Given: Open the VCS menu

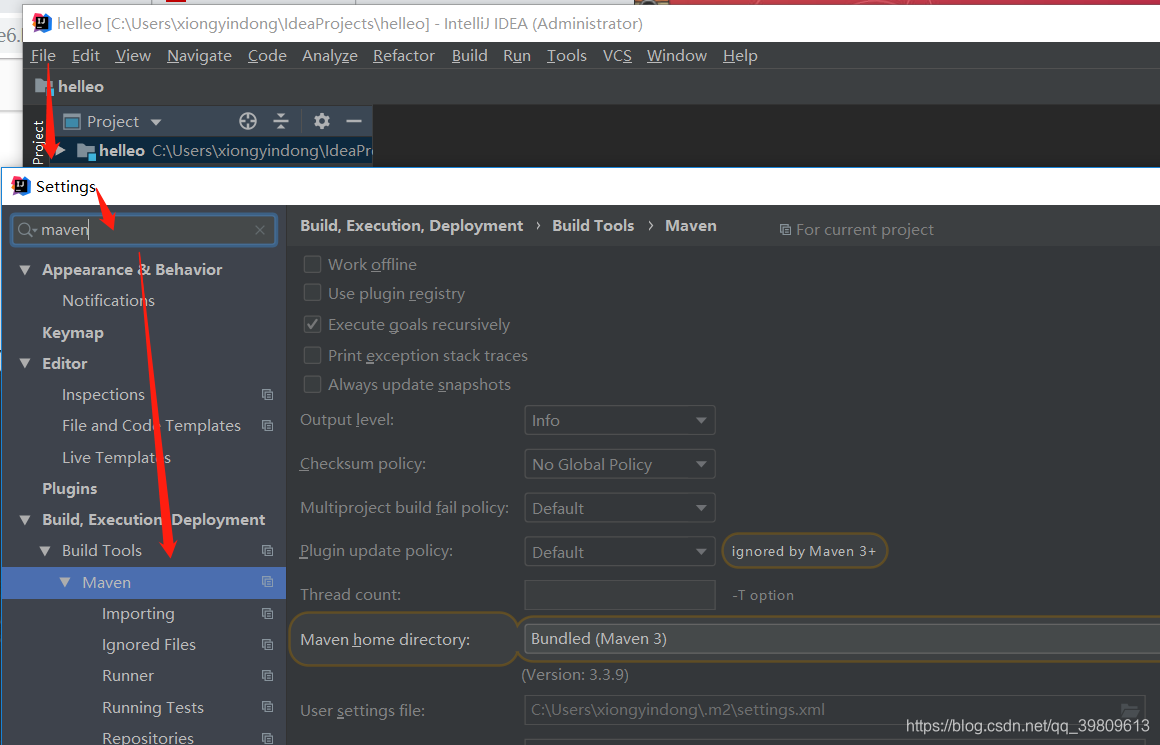Looking at the screenshot, I should pyautogui.click(x=617, y=55).
